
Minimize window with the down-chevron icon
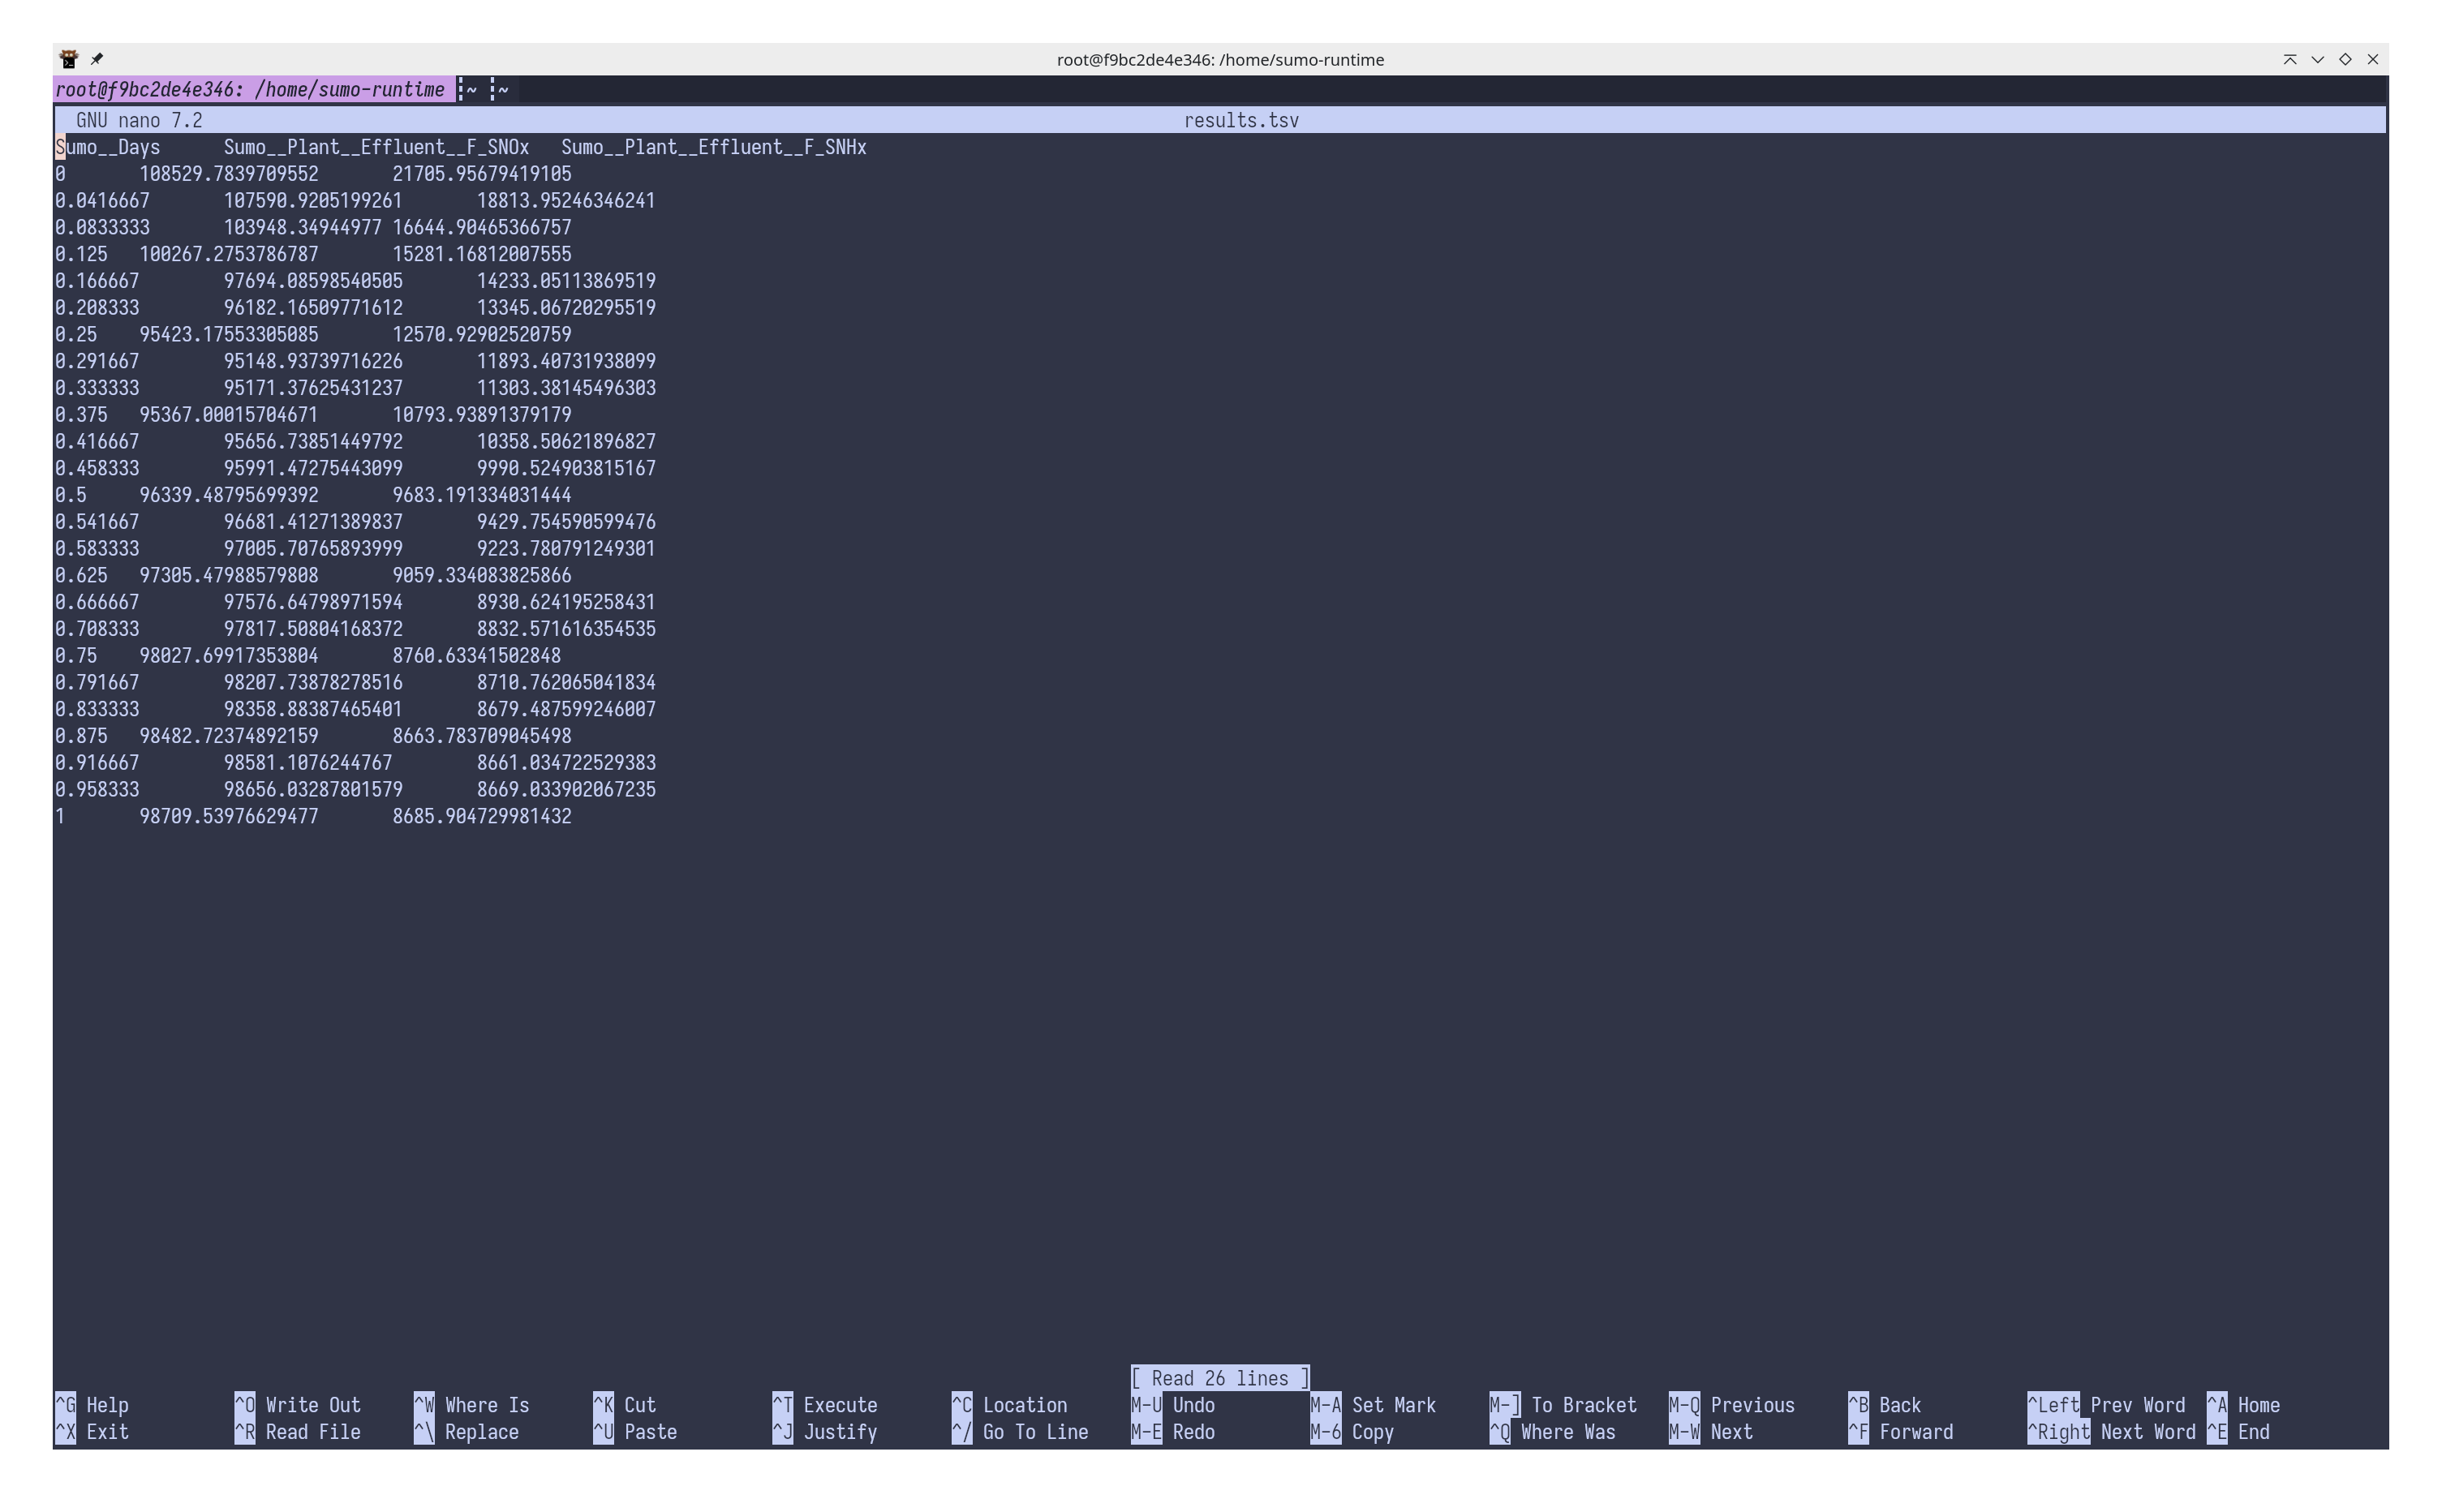click(x=2317, y=59)
